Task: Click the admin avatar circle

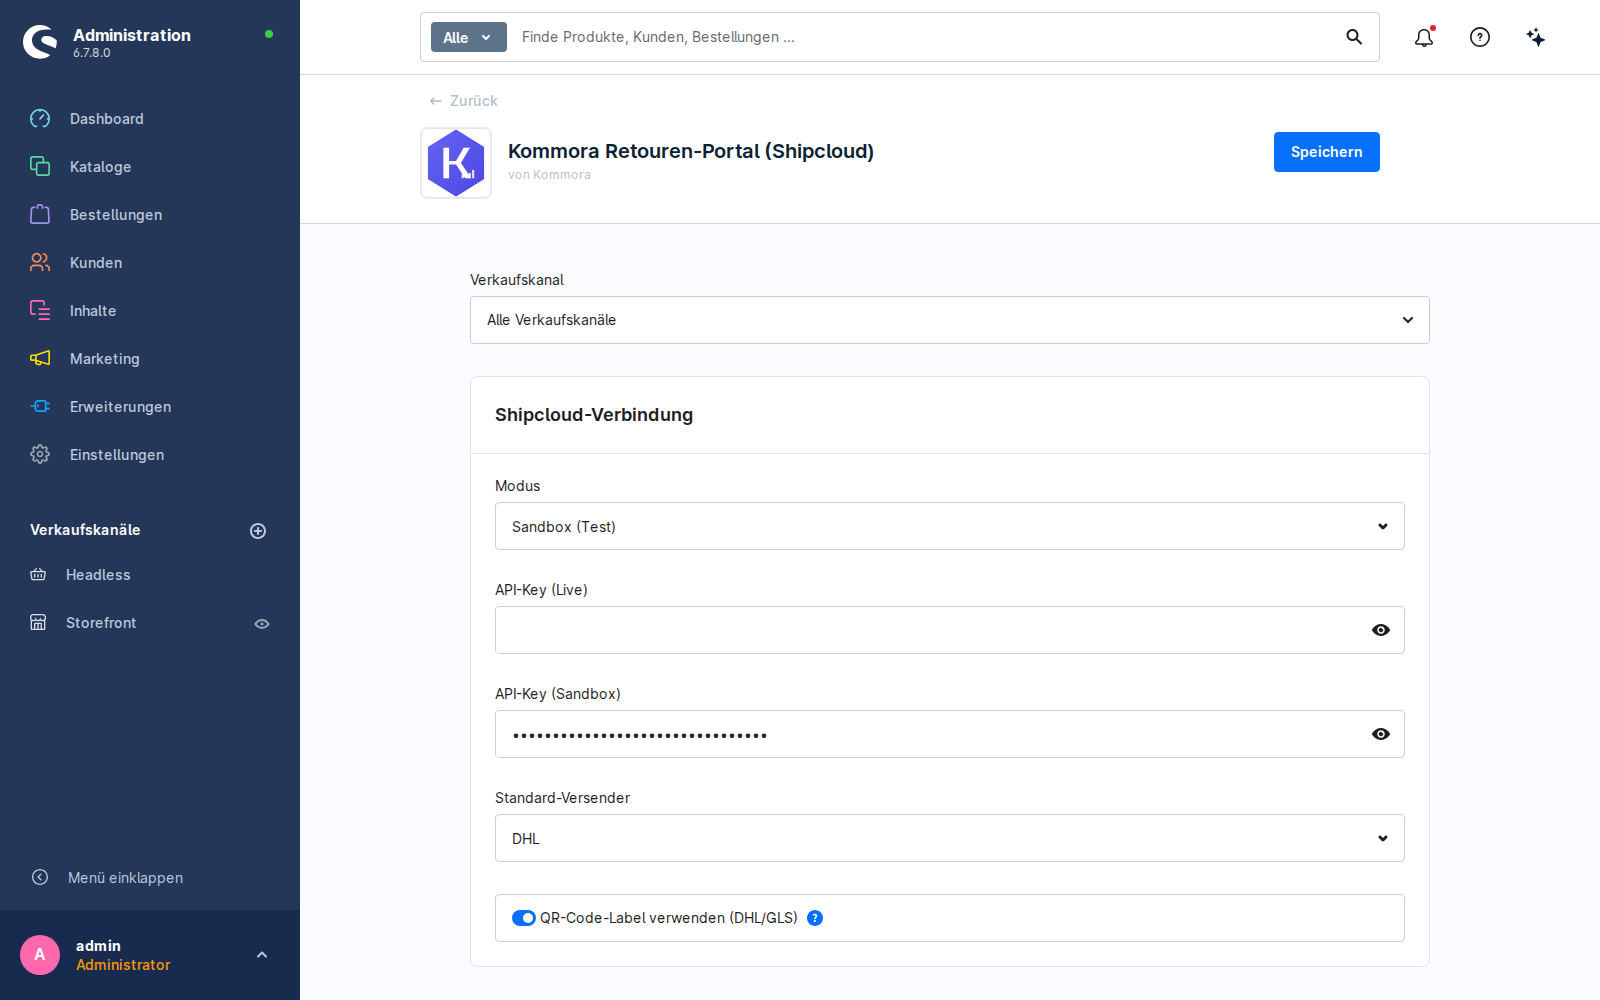Action: click(40, 955)
